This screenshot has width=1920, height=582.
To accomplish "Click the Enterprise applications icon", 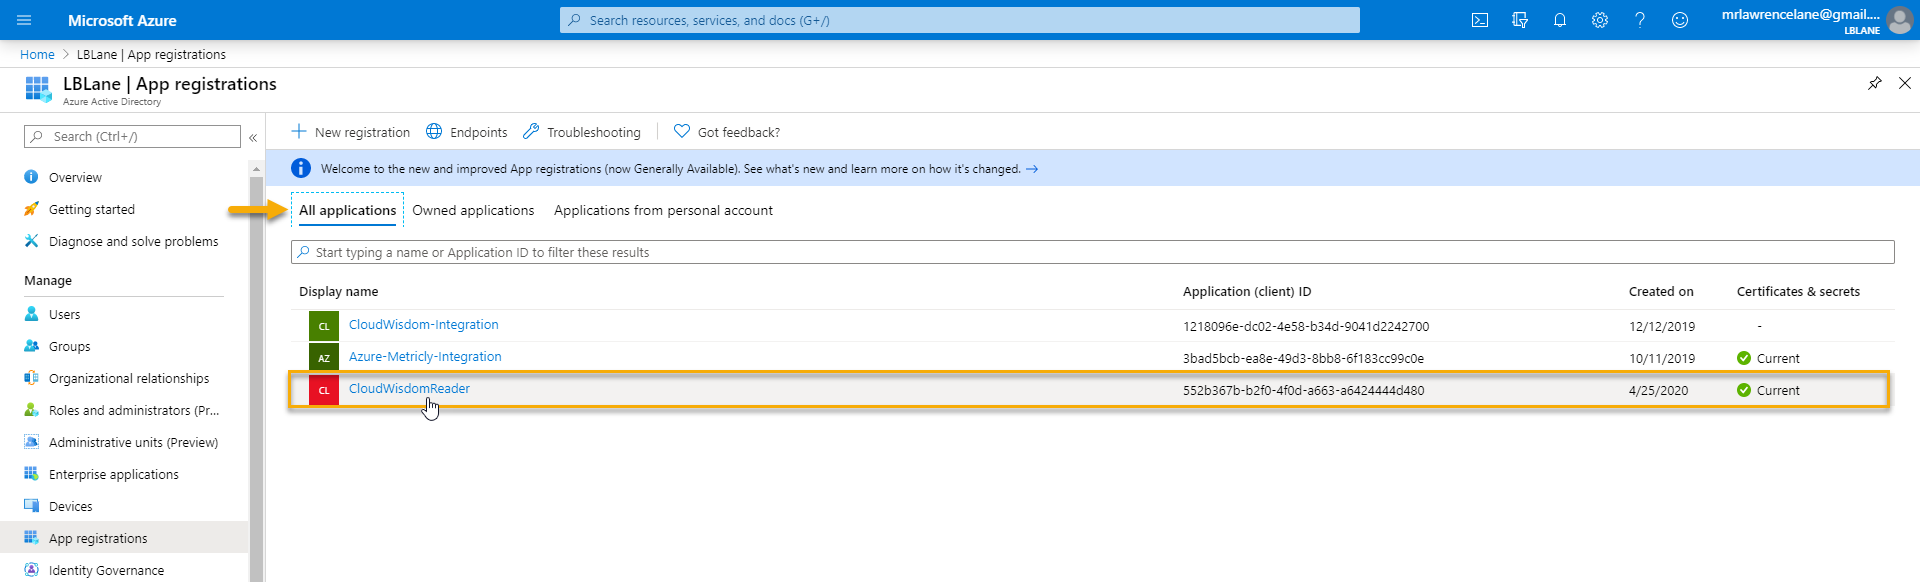I will coord(31,474).
